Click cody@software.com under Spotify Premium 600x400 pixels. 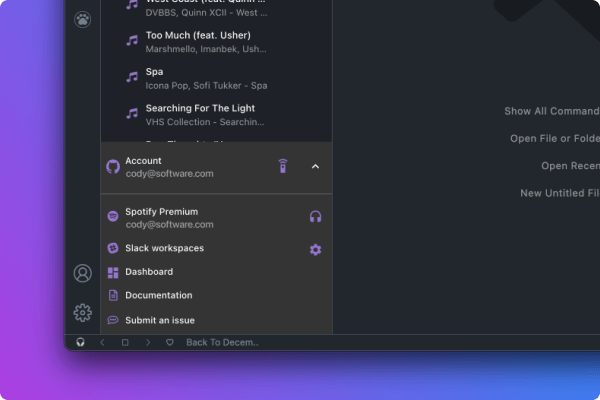tap(170, 225)
